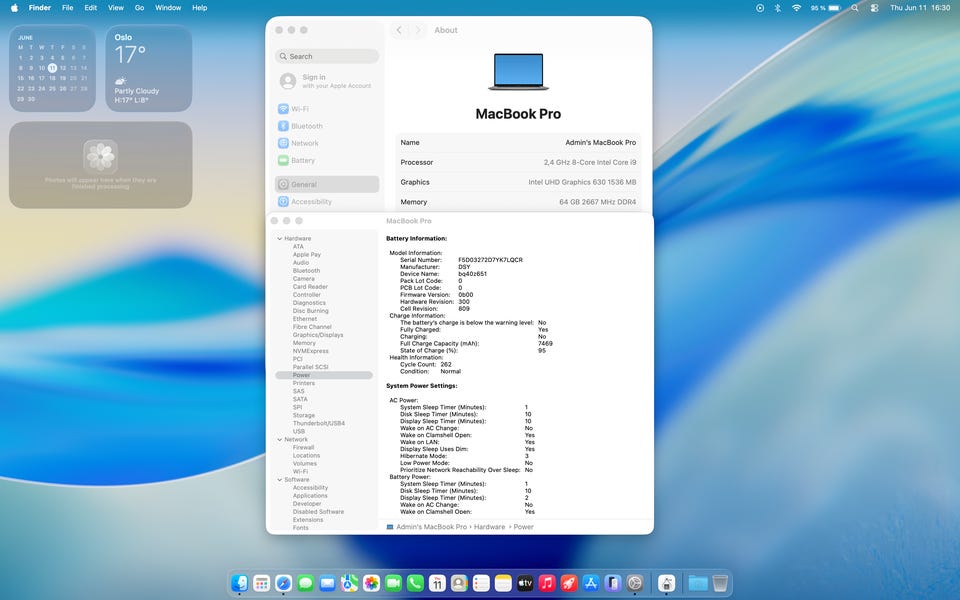Open Music app in the Dock

tap(547, 583)
